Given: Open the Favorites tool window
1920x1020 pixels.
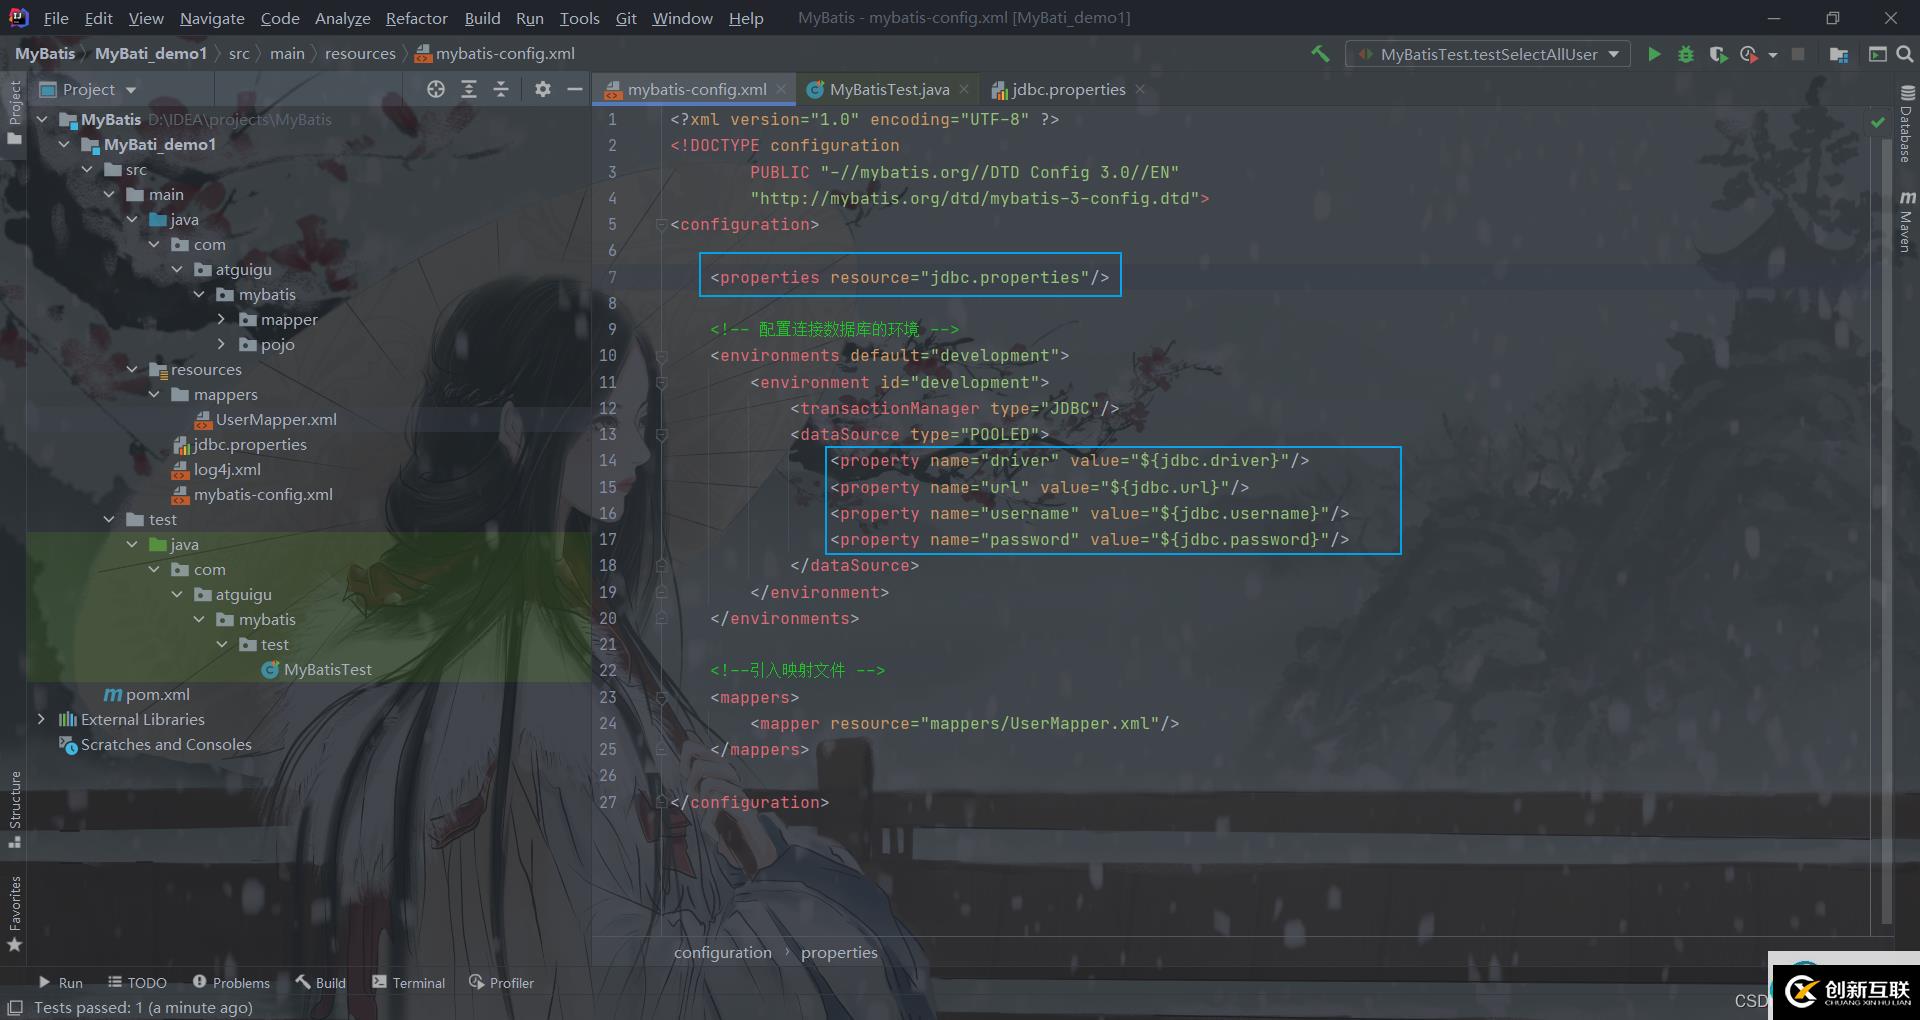Looking at the screenshot, I should point(15,913).
